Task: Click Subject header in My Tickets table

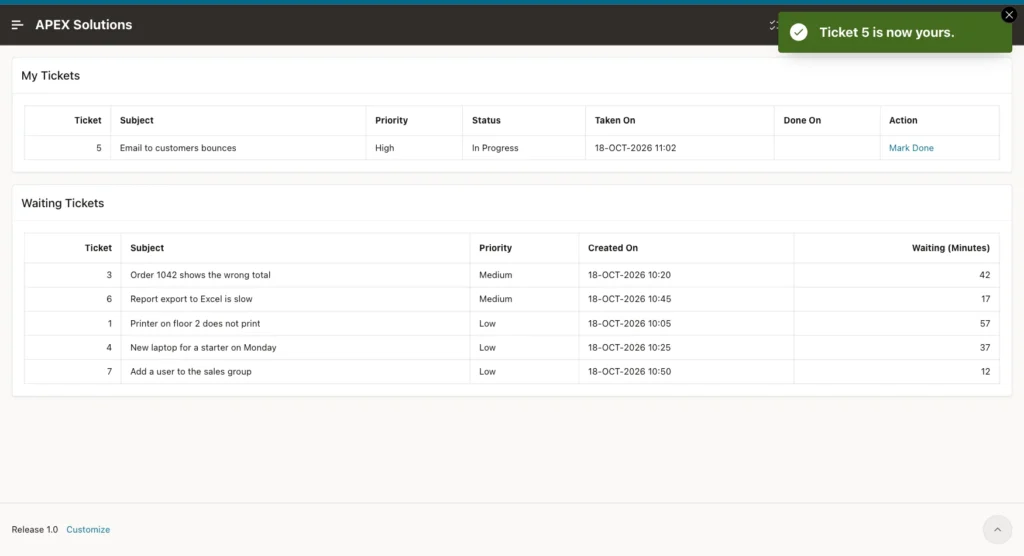Action: 136,120
